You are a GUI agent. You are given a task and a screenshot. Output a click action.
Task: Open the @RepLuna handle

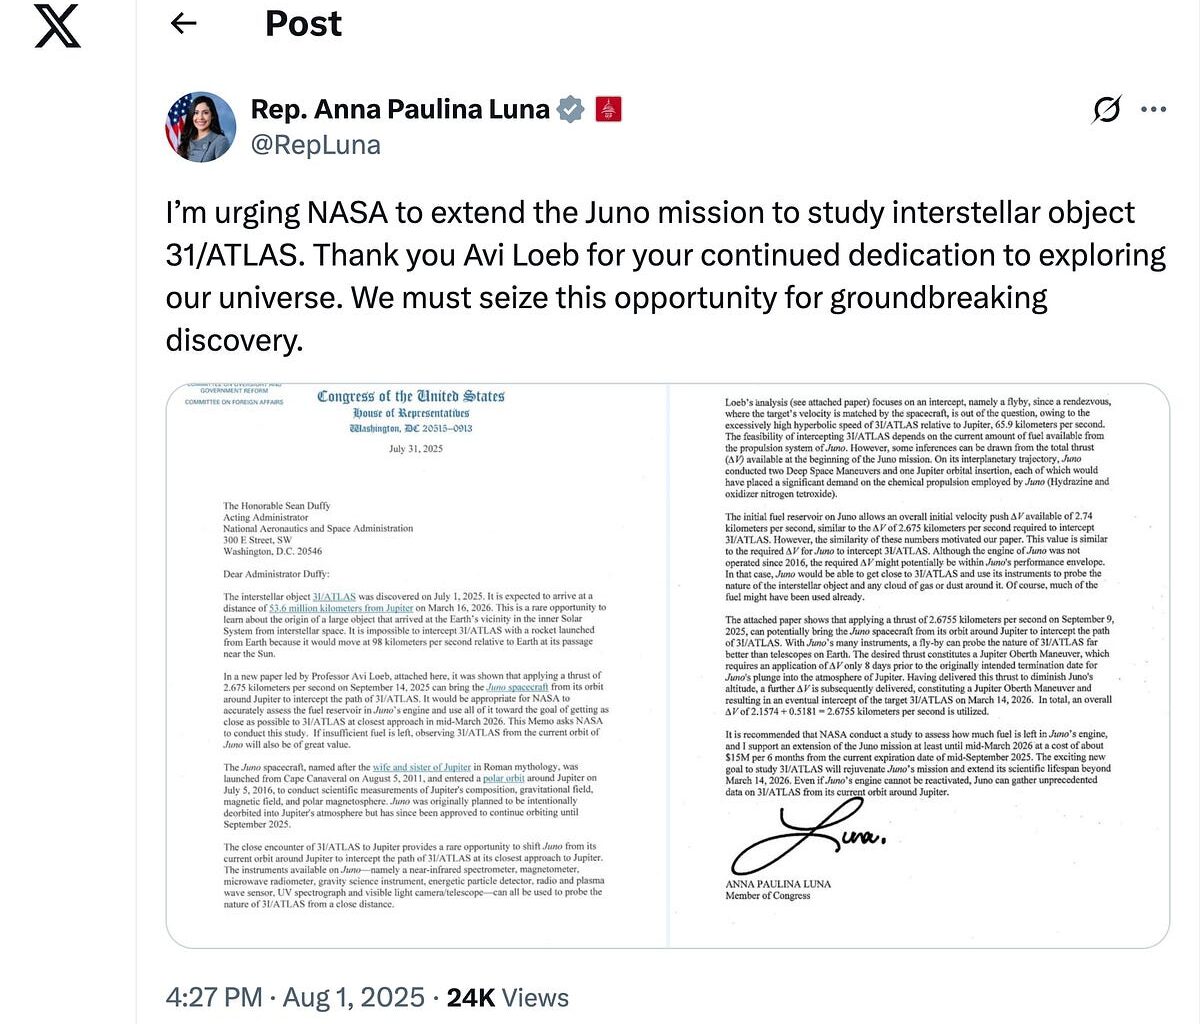pyautogui.click(x=316, y=145)
